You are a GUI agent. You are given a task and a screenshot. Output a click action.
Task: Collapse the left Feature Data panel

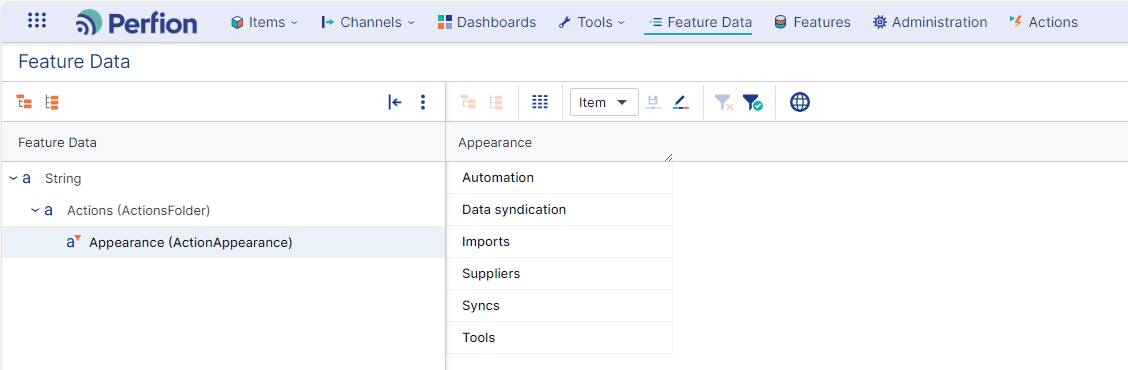pos(394,102)
